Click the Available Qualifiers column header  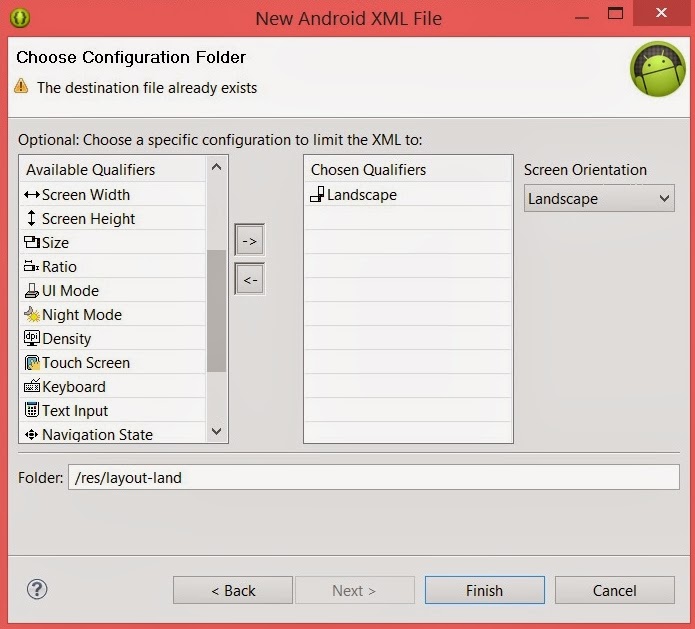click(x=113, y=169)
